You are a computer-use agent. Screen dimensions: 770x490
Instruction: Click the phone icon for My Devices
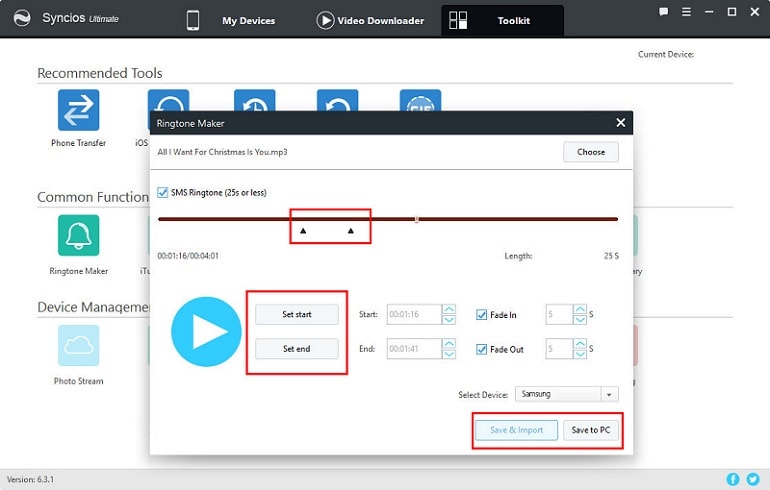point(192,20)
